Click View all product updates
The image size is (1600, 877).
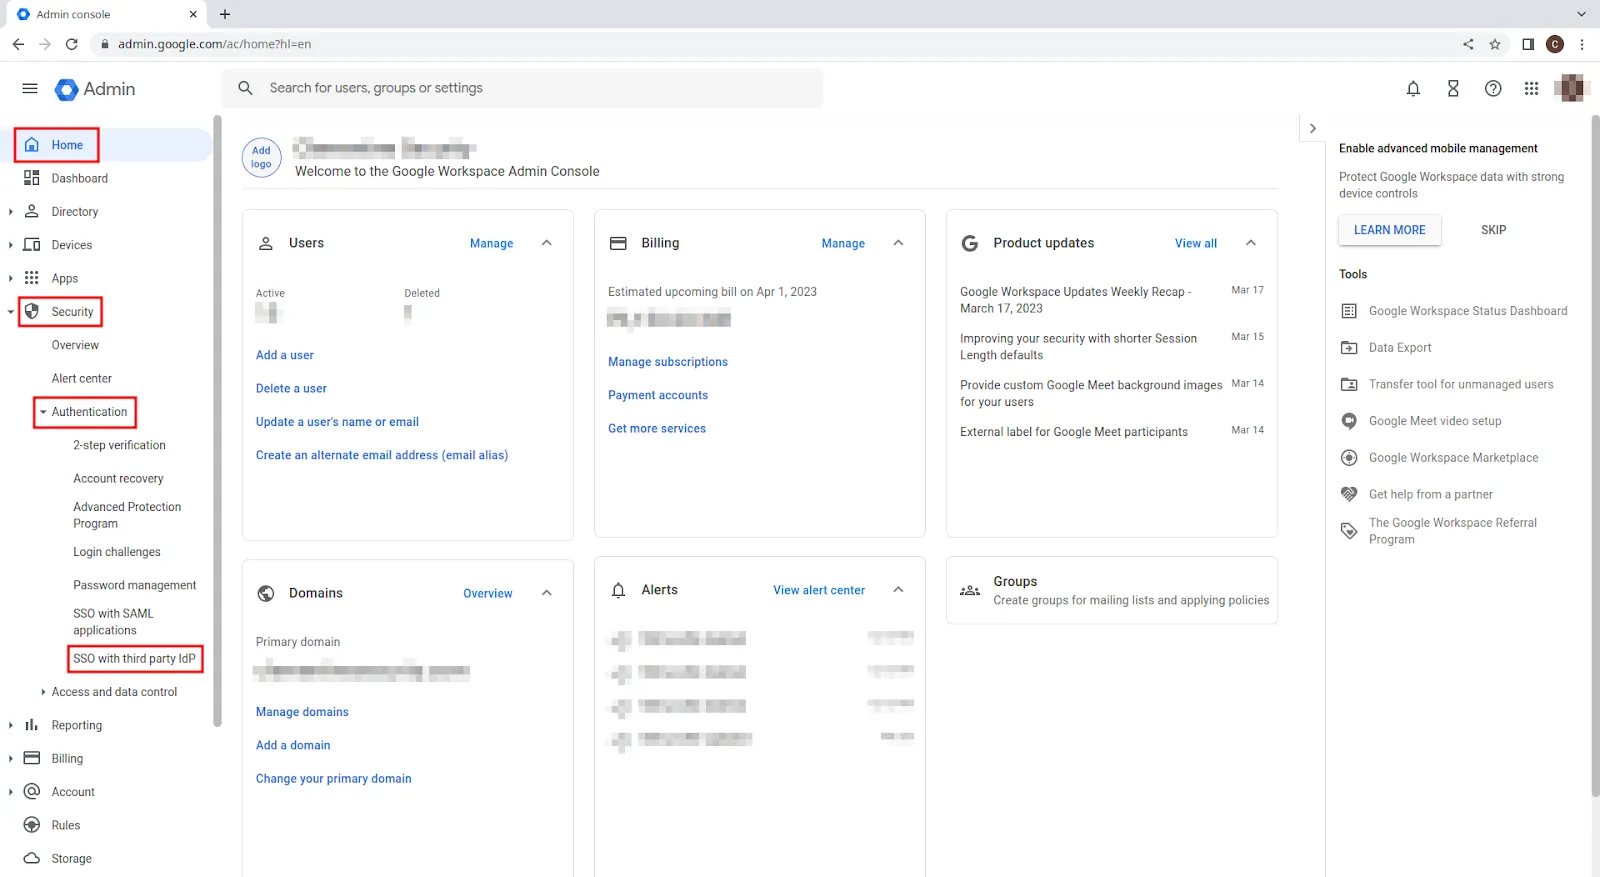tap(1196, 243)
